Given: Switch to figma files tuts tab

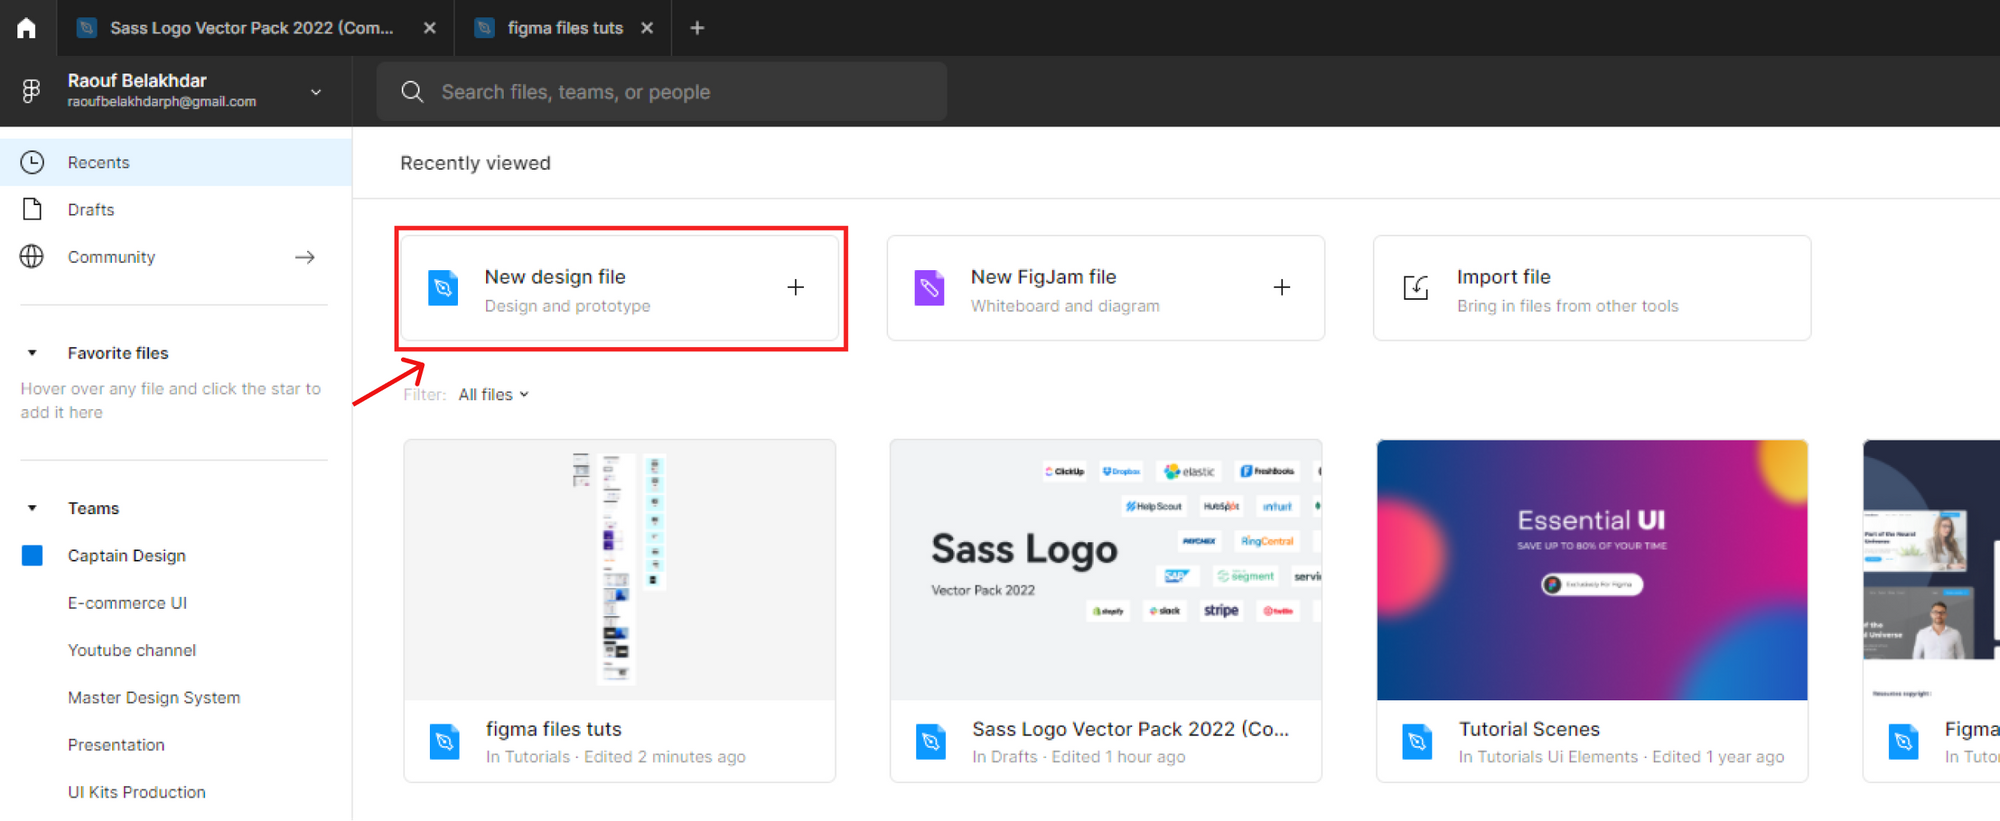Looking at the screenshot, I should [565, 28].
